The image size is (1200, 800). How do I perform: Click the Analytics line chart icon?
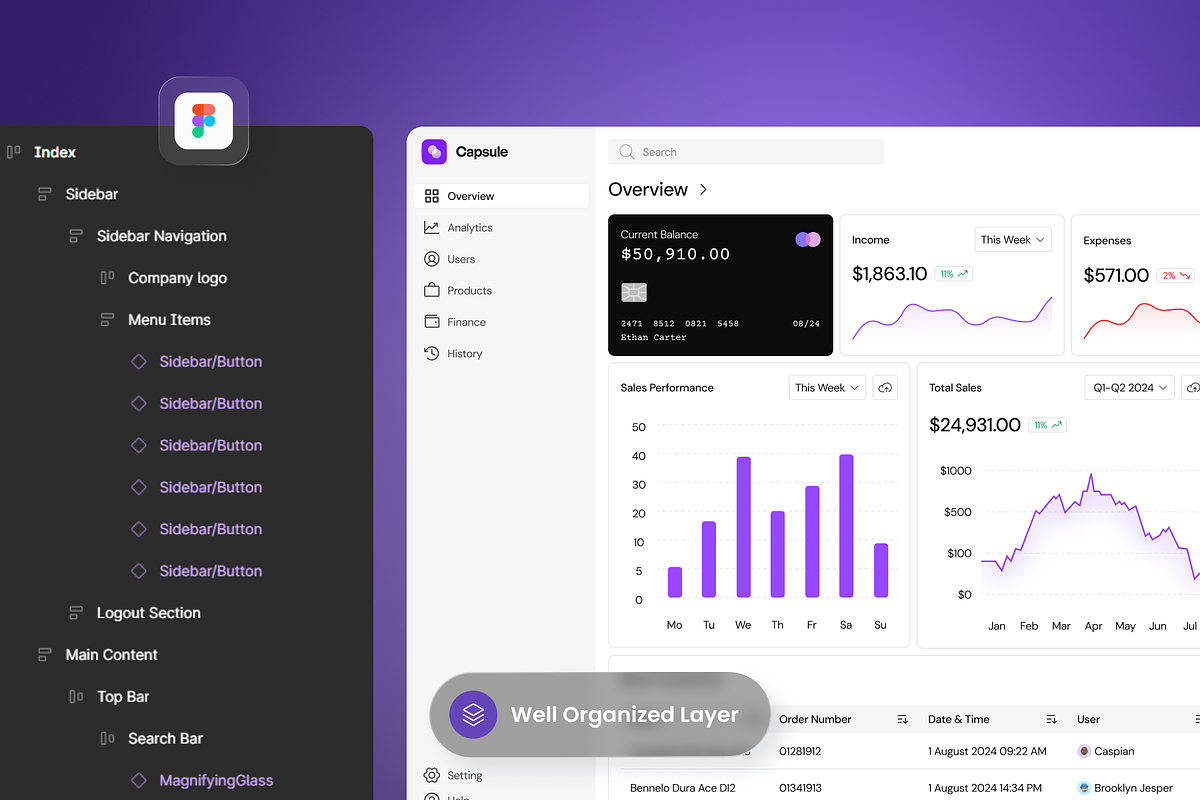[x=432, y=228]
